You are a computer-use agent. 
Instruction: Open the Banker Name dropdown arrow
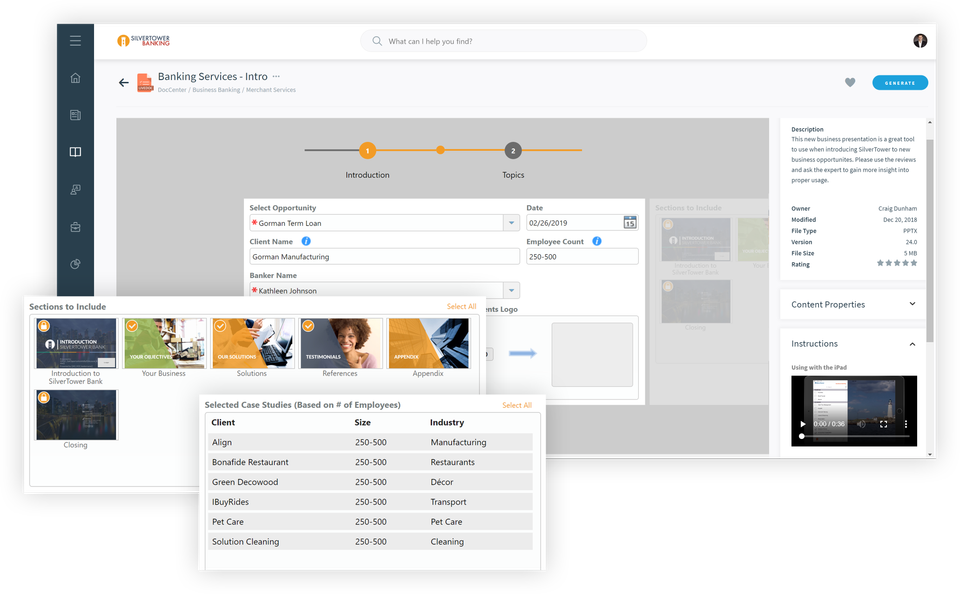pos(511,291)
